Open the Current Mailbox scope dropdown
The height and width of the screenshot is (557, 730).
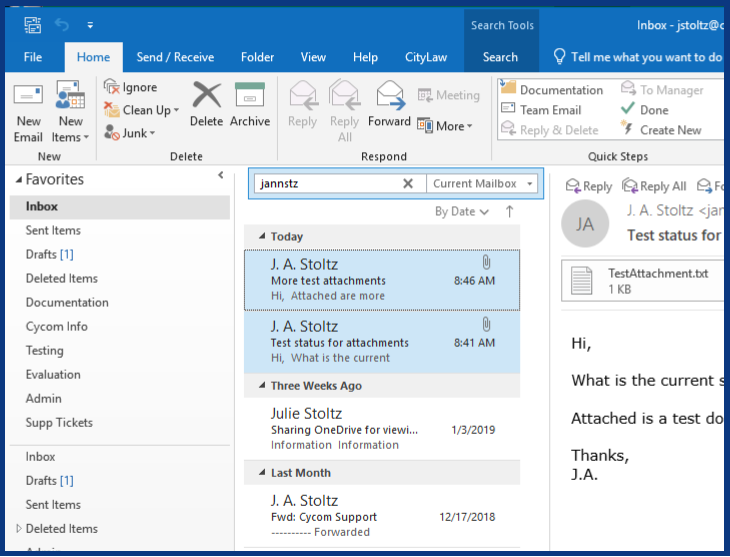click(482, 183)
